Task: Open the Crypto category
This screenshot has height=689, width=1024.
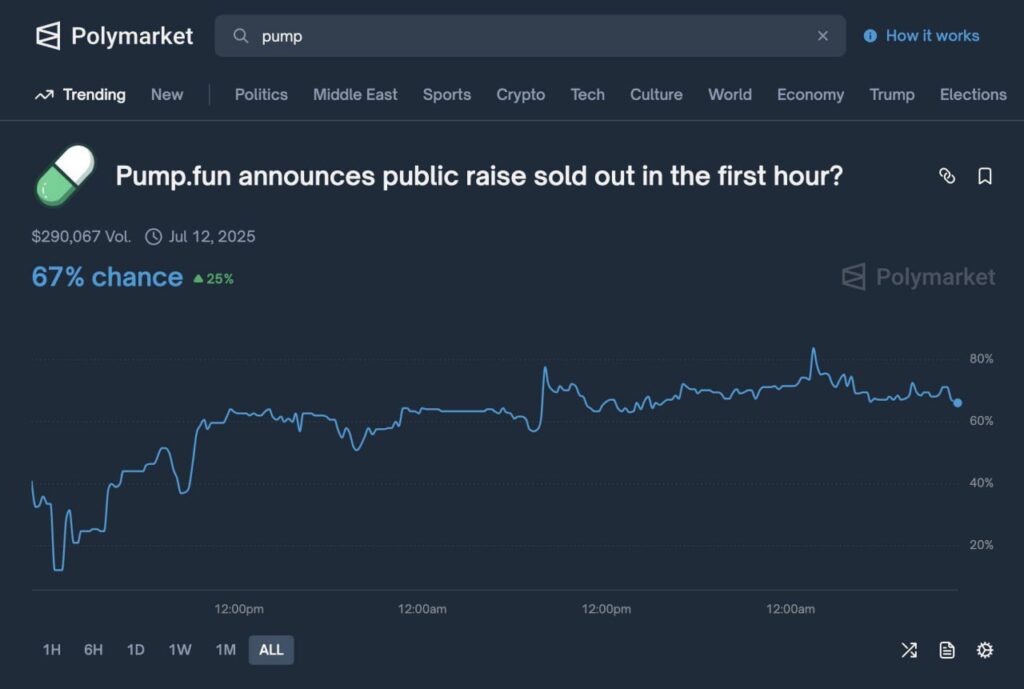Action: (x=520, y=94)
